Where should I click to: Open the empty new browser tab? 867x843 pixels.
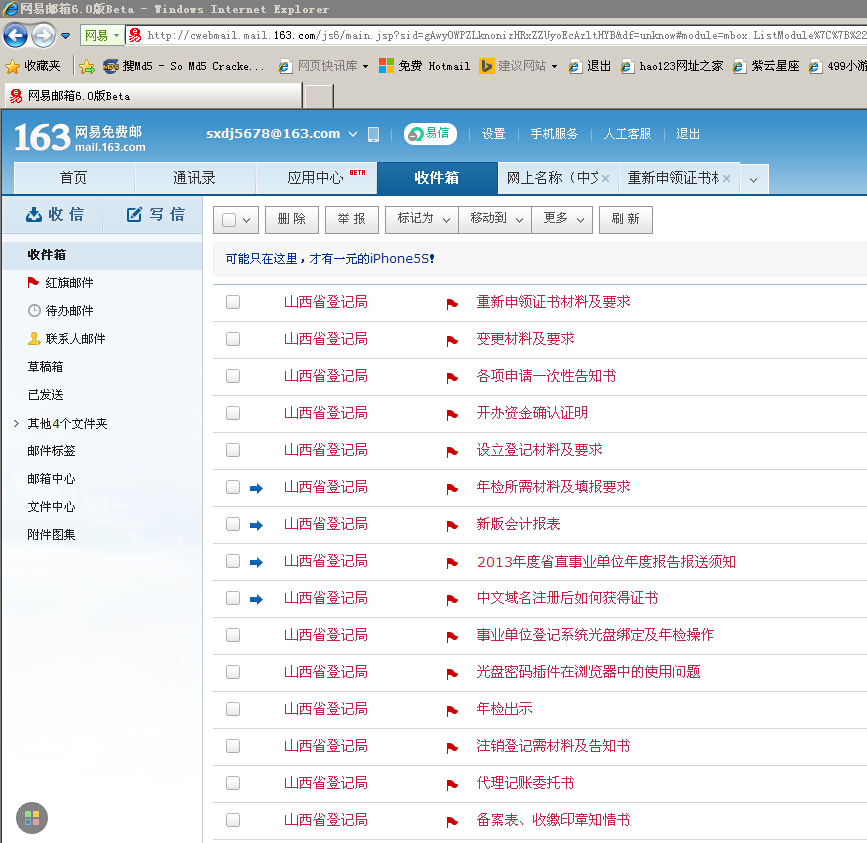coord(319,96)
